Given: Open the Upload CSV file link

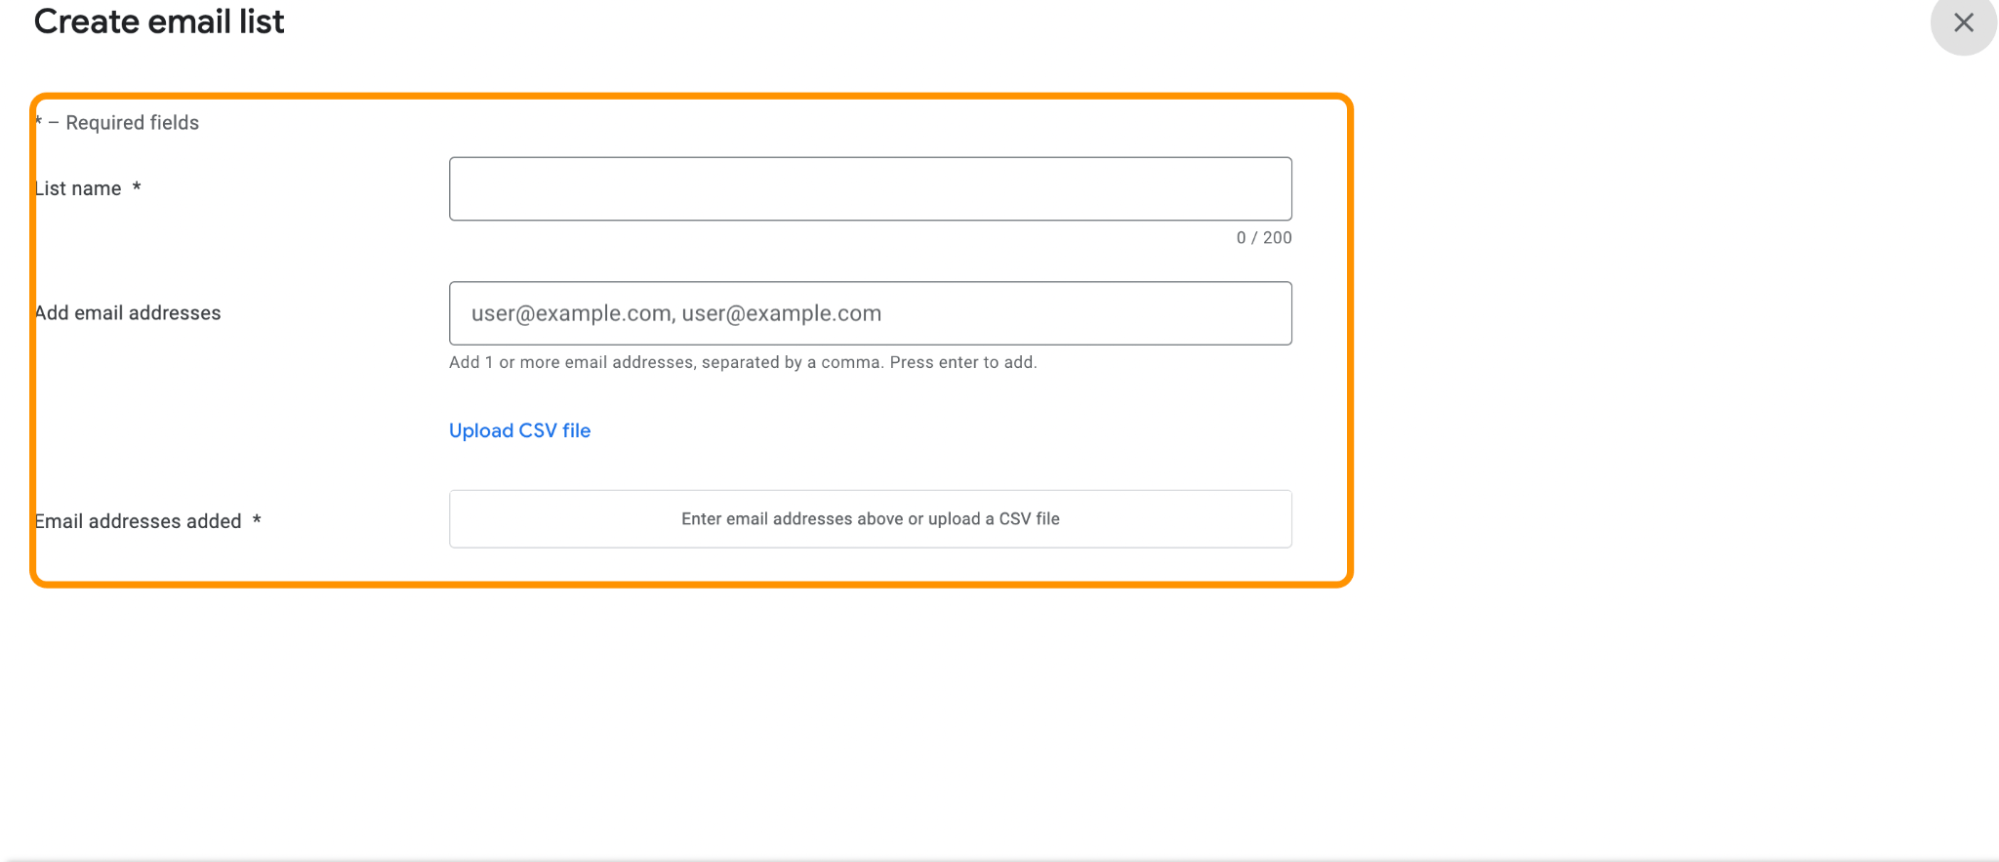Looking at the screenshot, I should click(x=519, y=431).
